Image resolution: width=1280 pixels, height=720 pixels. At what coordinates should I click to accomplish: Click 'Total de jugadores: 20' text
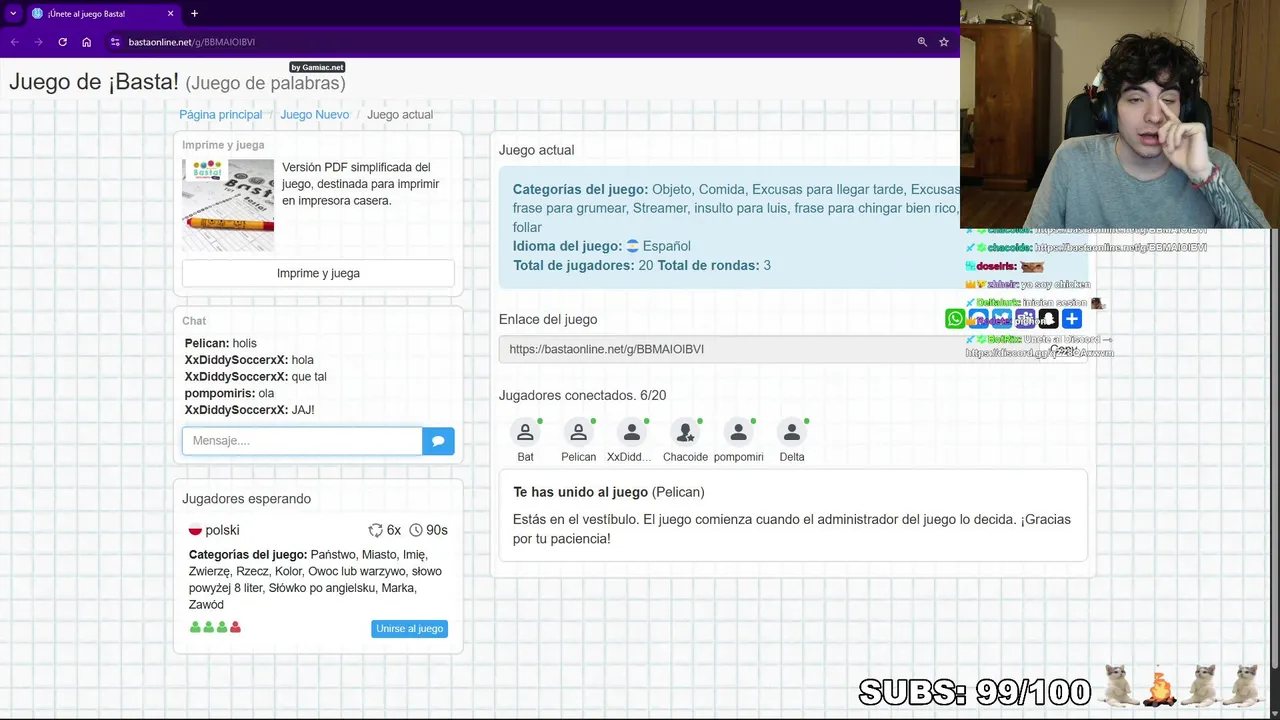point(583,265)
